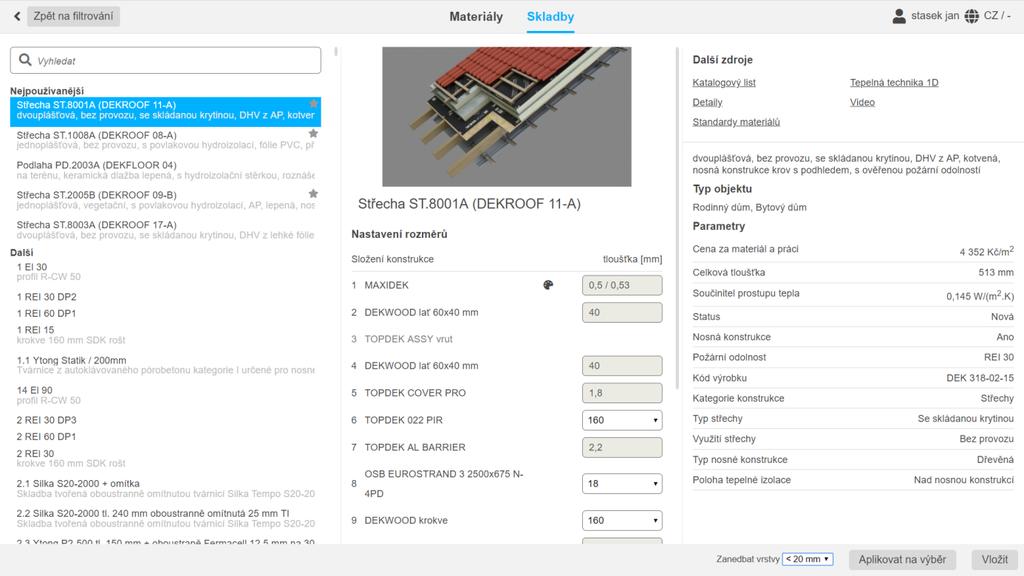Open OSB EUROSTRAND thickness dropdown

coord(622,483)
